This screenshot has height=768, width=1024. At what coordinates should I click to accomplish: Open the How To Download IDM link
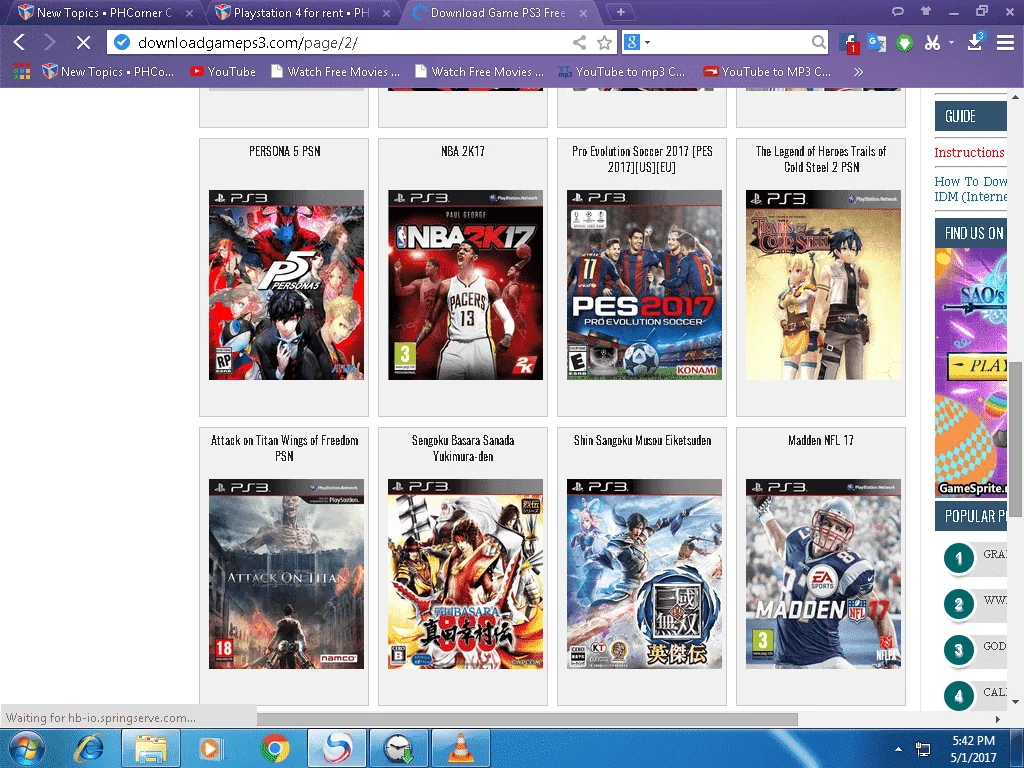point(970,189)
